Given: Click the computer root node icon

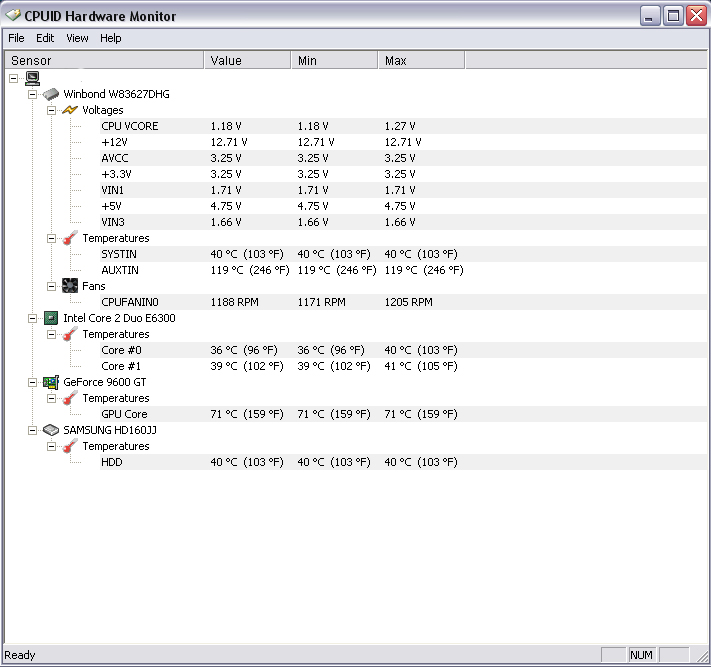Looking at the screenshot, I should 33,78.
